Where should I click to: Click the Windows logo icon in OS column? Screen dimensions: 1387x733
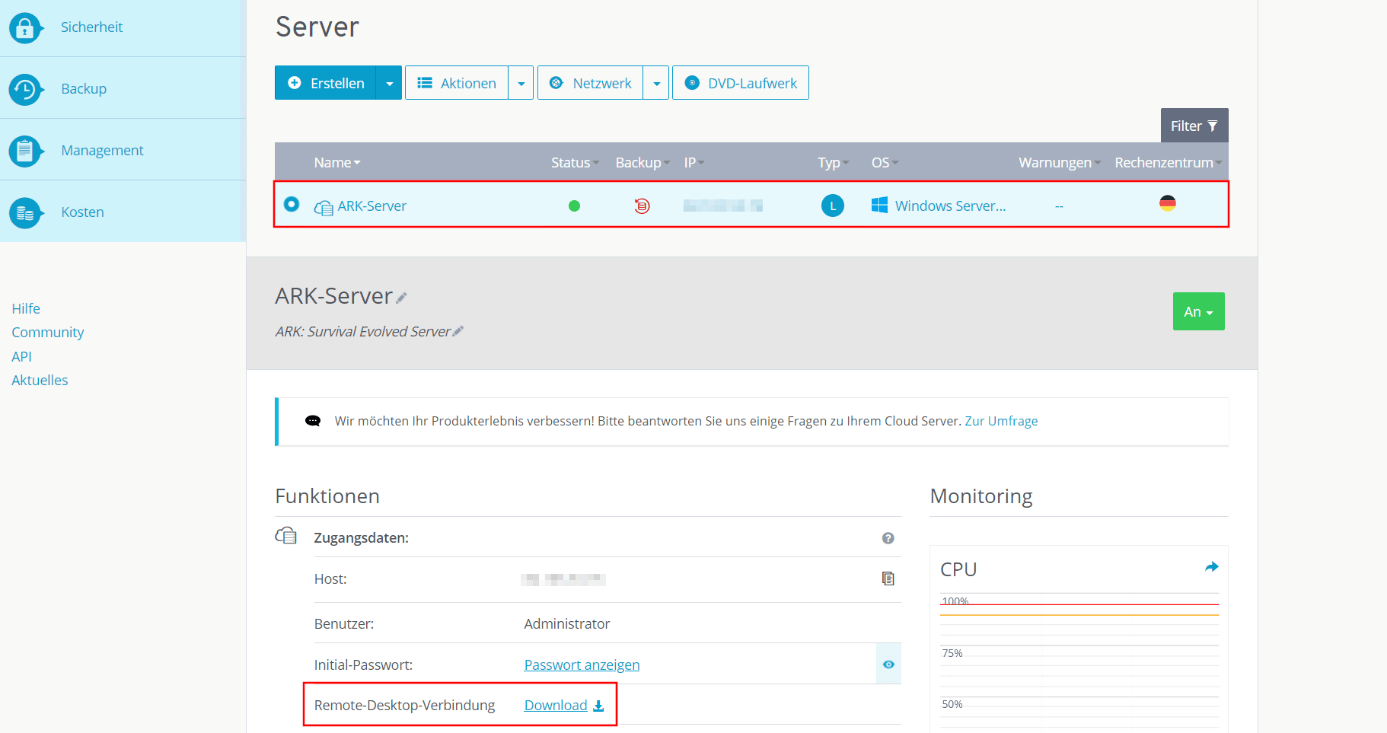pos(880,205)
